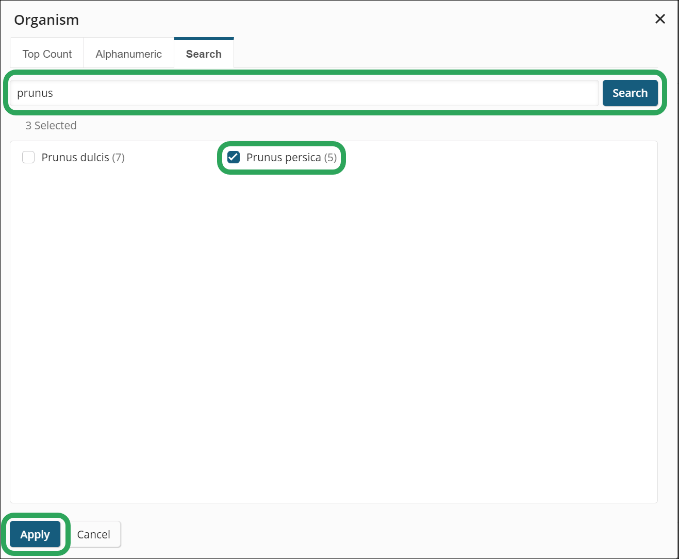
Task: Click the Prunus dulcis (7) label
Action: [x=83, y=157]
